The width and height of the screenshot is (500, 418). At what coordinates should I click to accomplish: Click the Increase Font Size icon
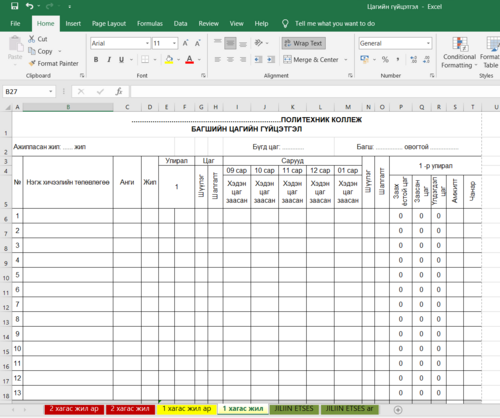click(186, 43)
